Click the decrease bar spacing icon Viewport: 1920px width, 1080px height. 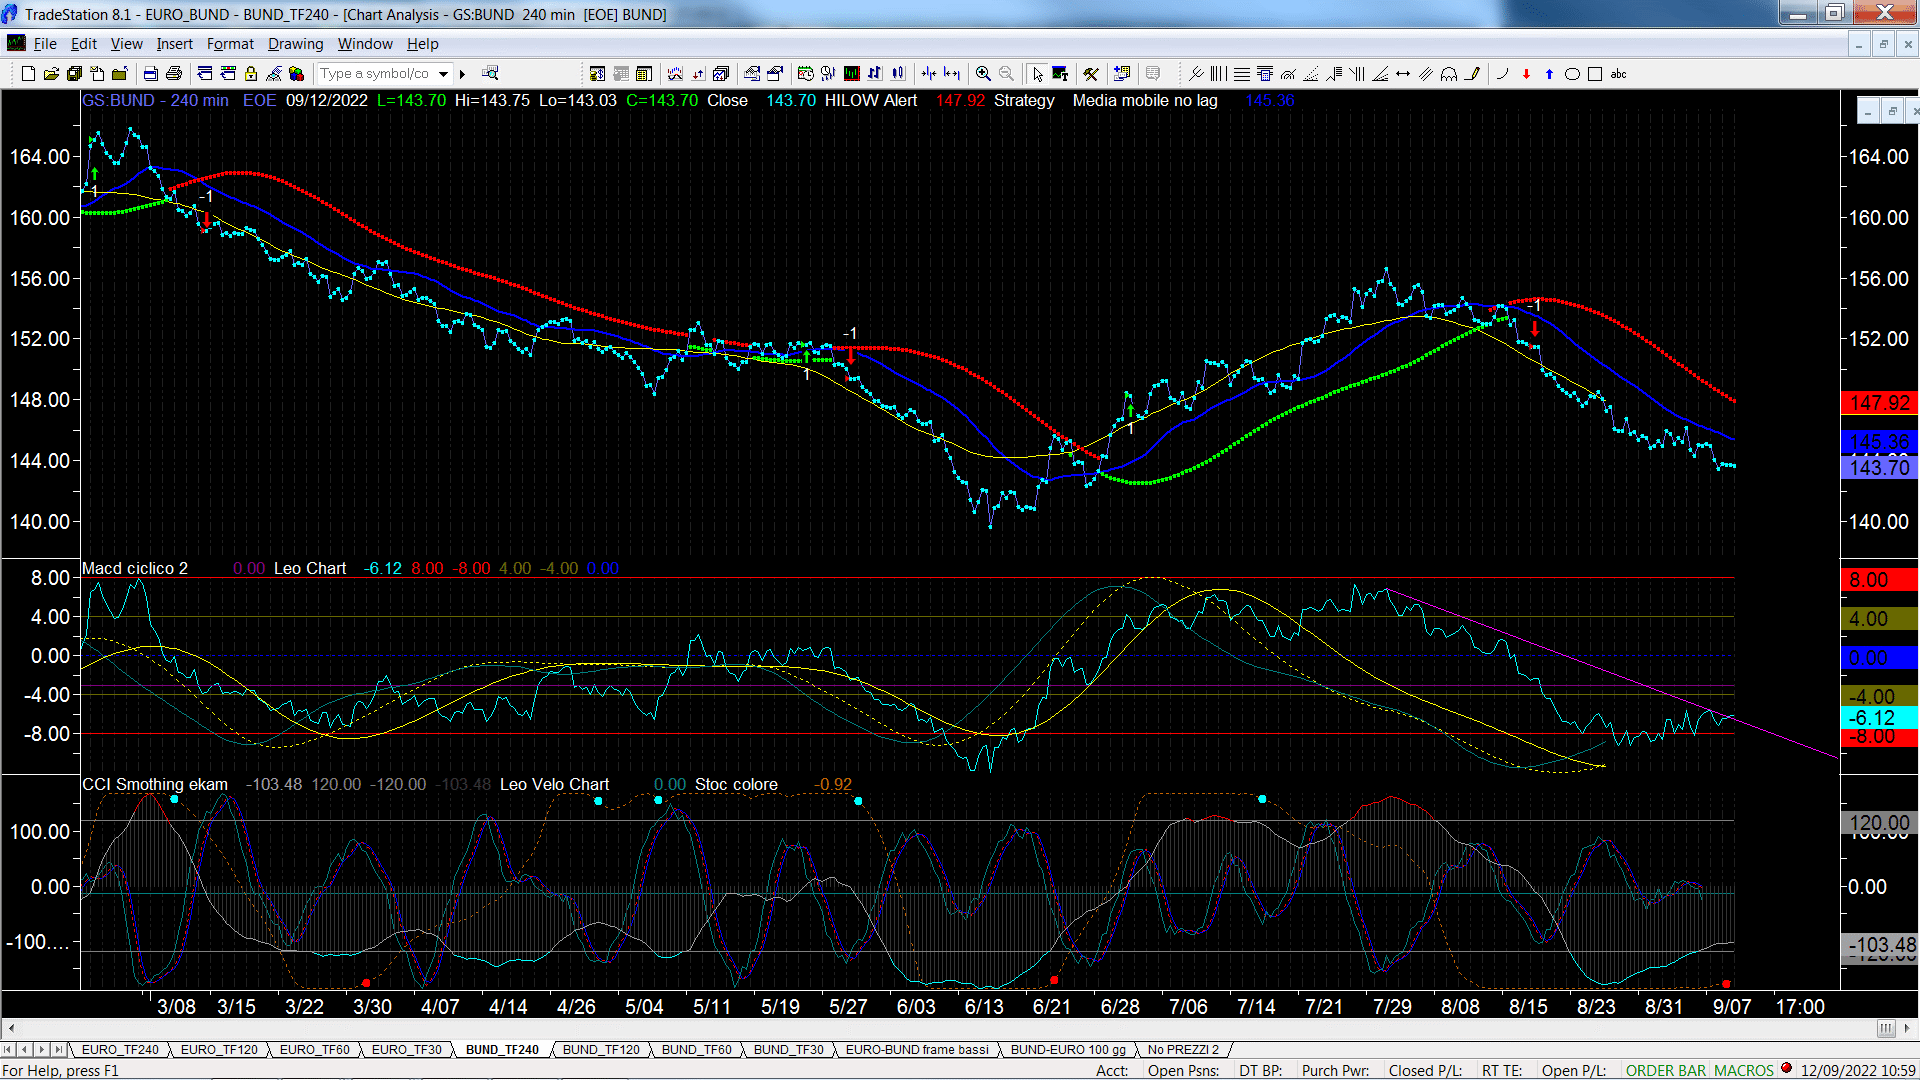929,73
